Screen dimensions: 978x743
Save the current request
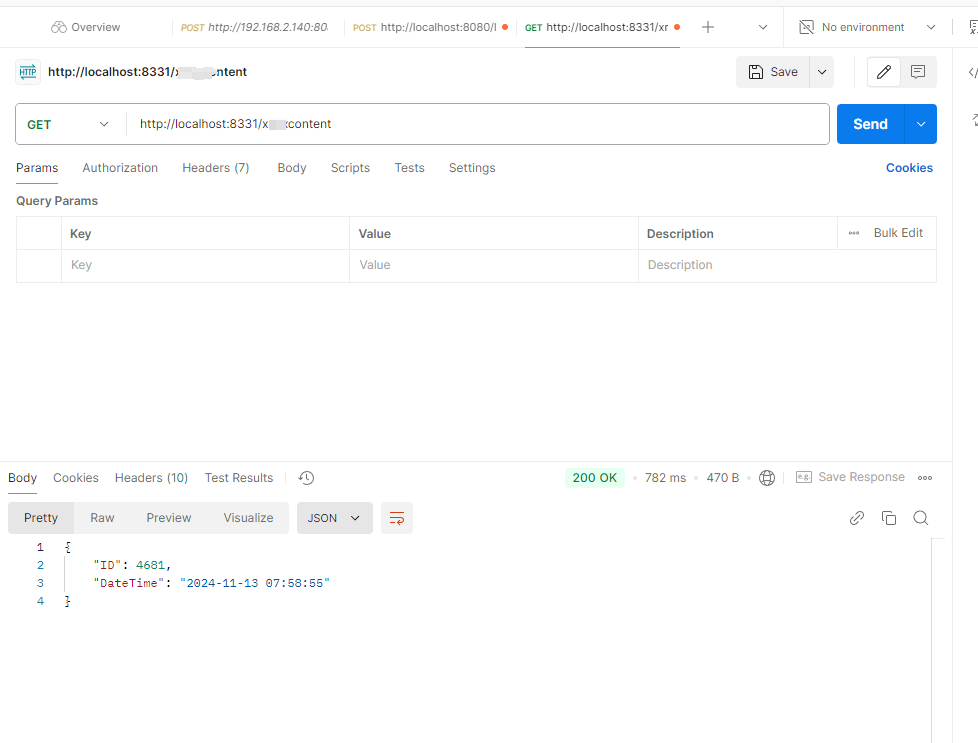[x=773, y=72]
